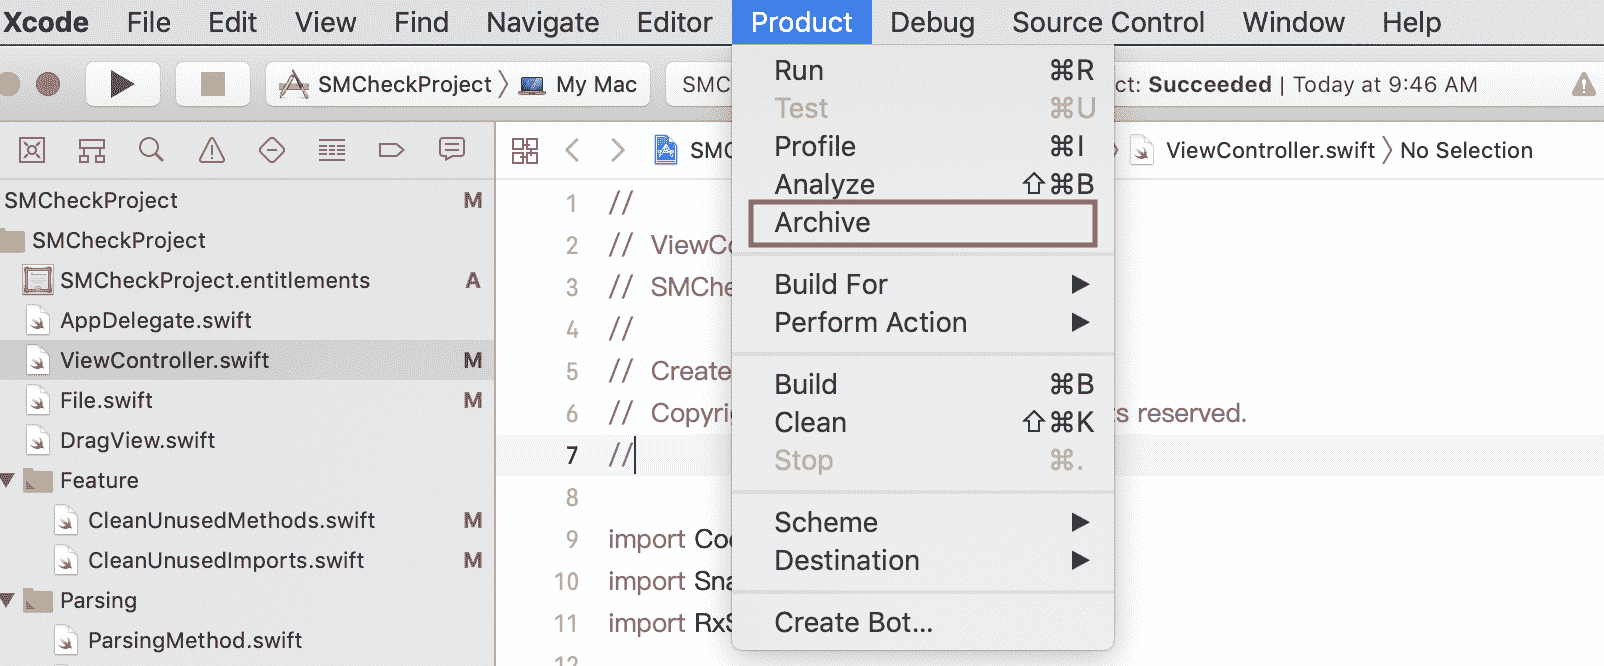Open the Find navigator magnifier icon
Image resolution: width=1604 pixels, height=666 pixels.
coord(152,150)
